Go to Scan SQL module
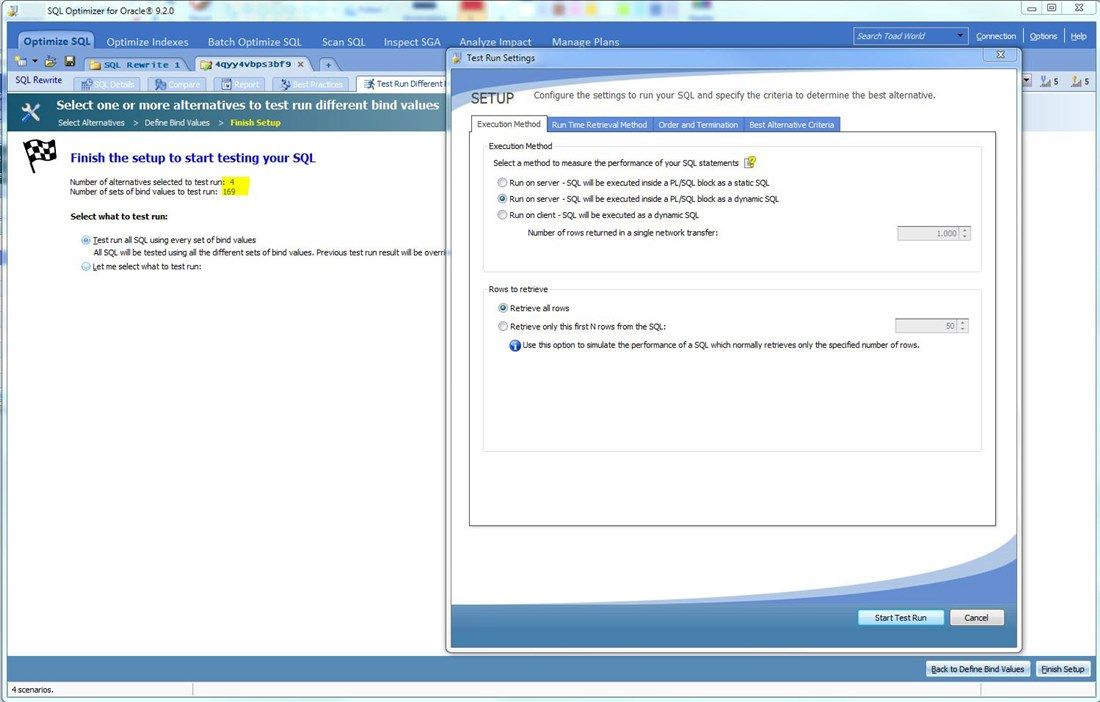The image size is (1100, 702). pyautogui.click(x=344, y=42)
